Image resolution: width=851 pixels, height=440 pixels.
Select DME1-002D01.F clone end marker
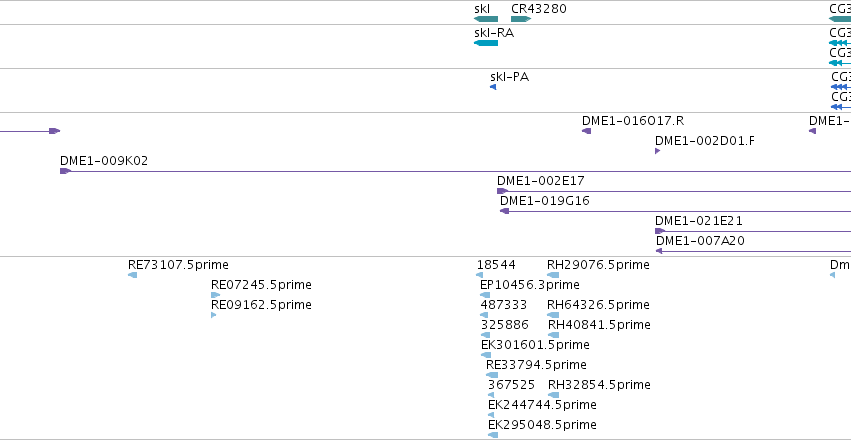point(657,151)
